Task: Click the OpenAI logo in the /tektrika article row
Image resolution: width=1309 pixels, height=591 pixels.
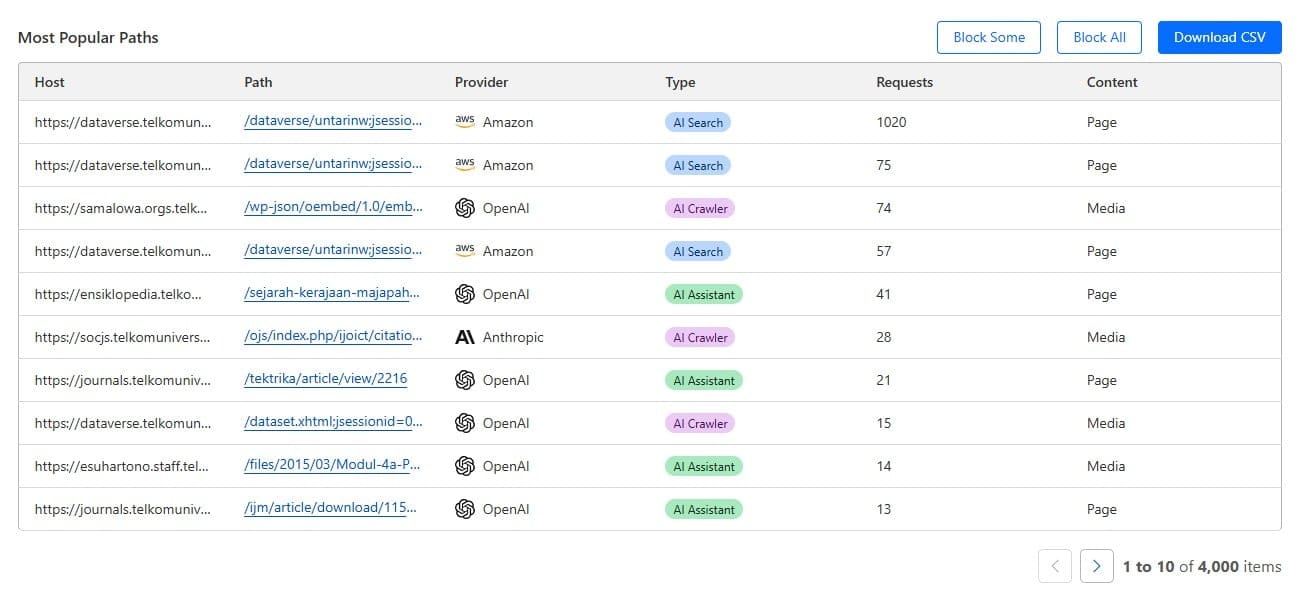Action: [x=464, y=380]
